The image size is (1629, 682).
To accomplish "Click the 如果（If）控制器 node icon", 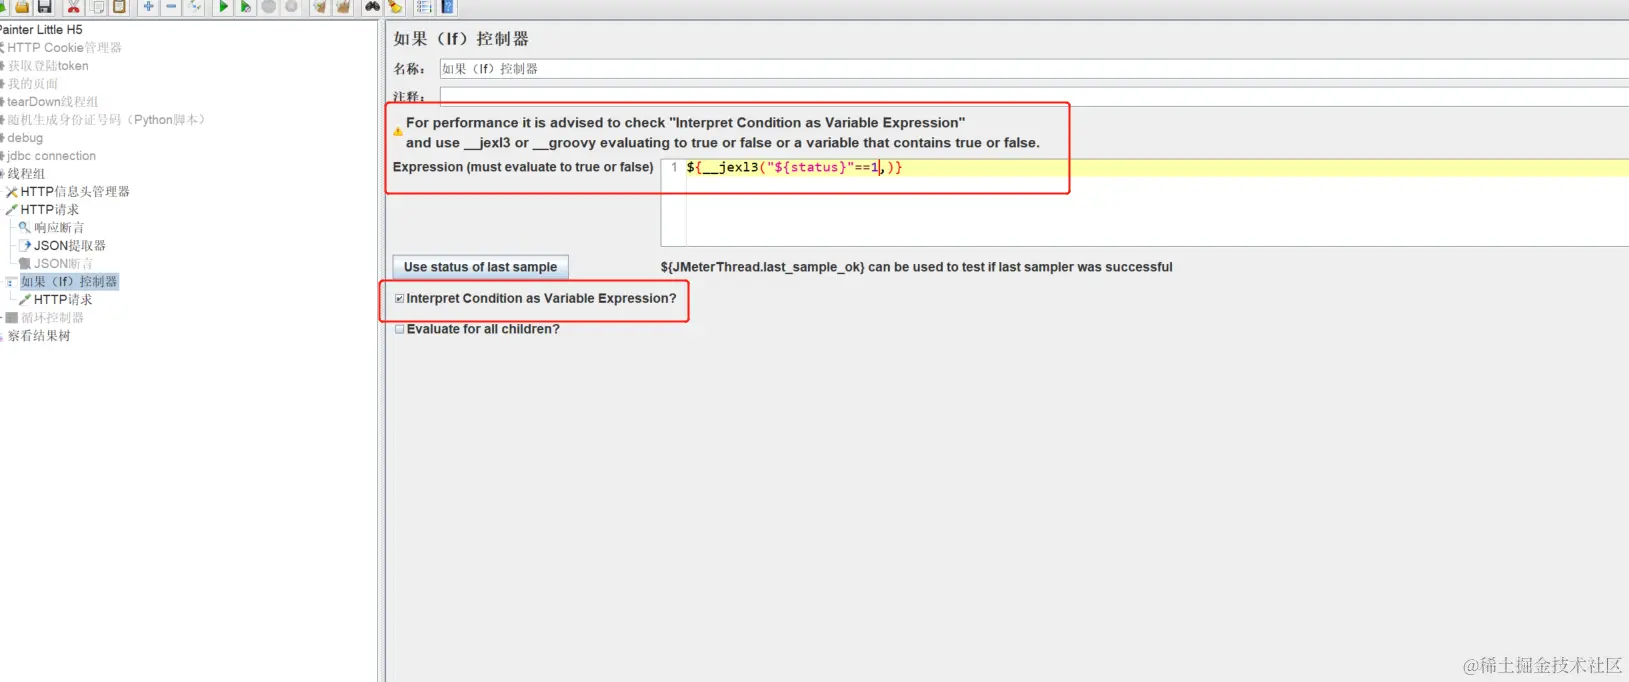I will pyautogui.click(x=12, y=282).
